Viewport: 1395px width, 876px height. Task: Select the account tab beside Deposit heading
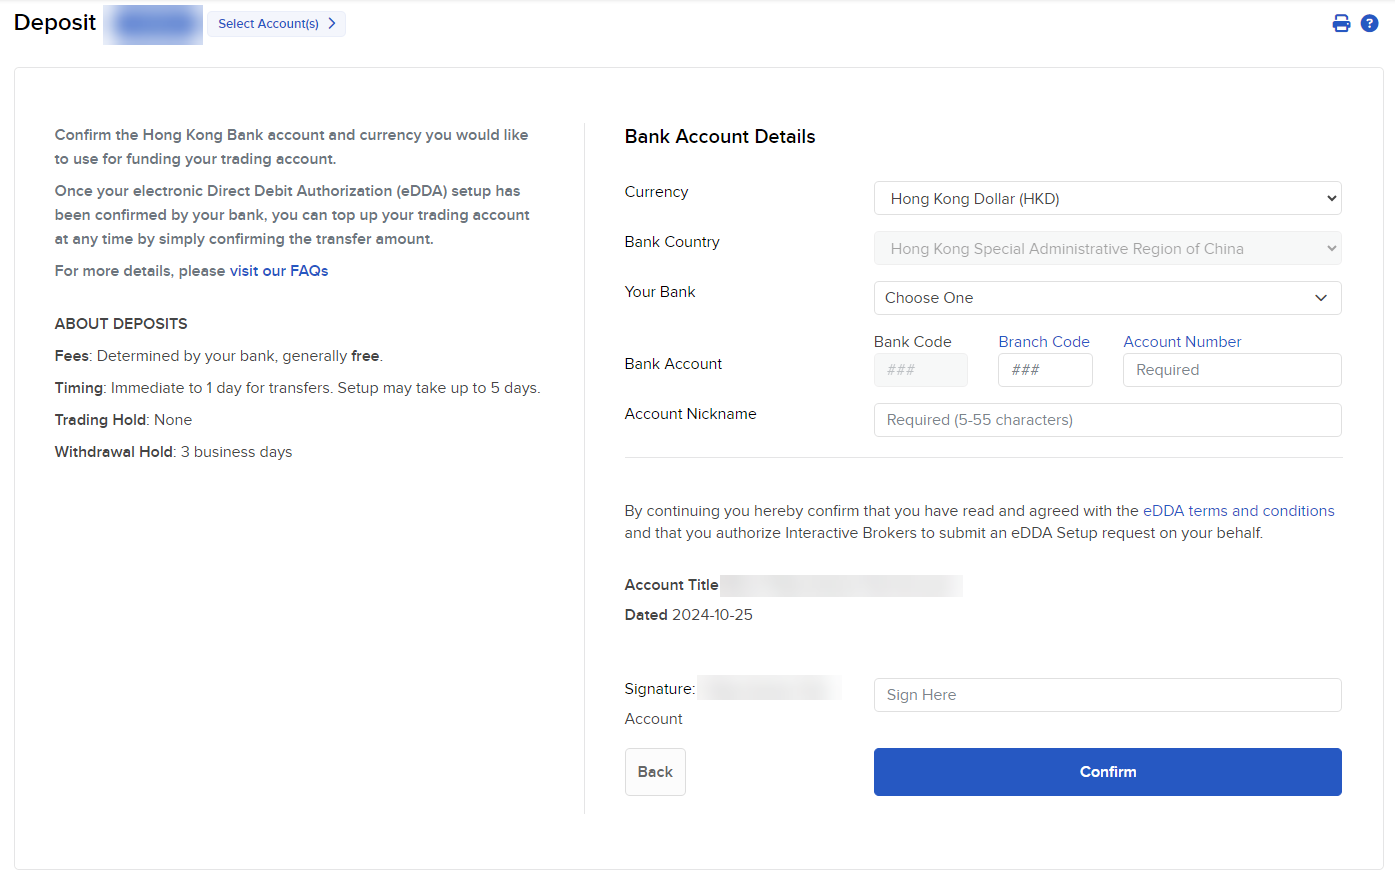(152, 23)
